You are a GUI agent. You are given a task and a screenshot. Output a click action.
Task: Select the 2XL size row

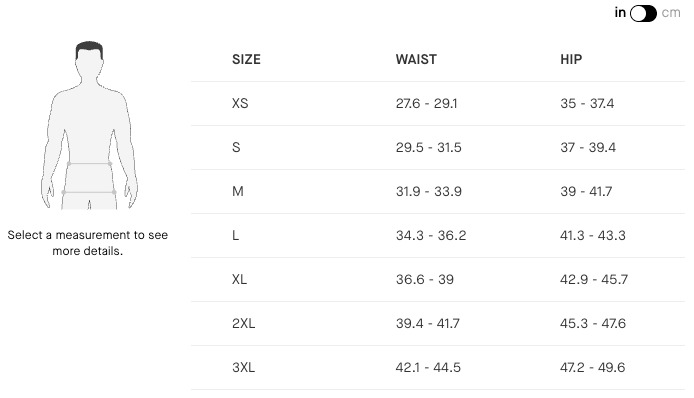438,324
